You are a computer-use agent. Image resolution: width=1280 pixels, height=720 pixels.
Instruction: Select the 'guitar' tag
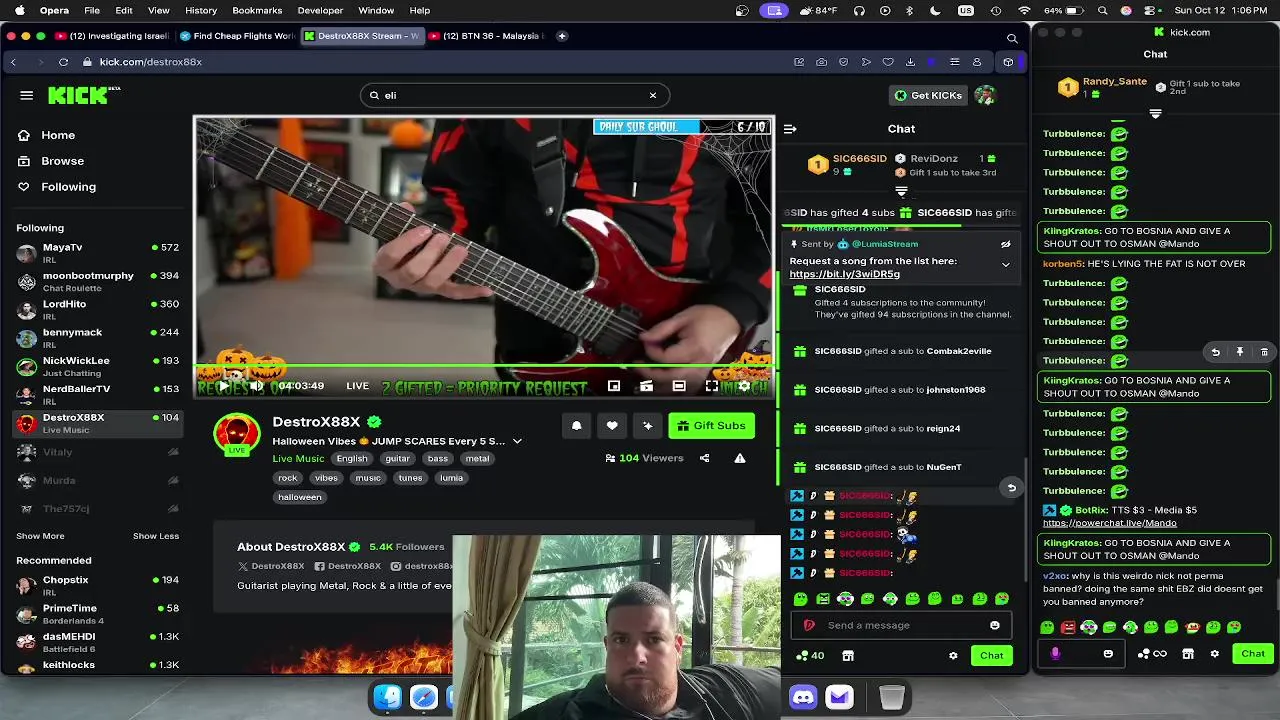point(398,458)
